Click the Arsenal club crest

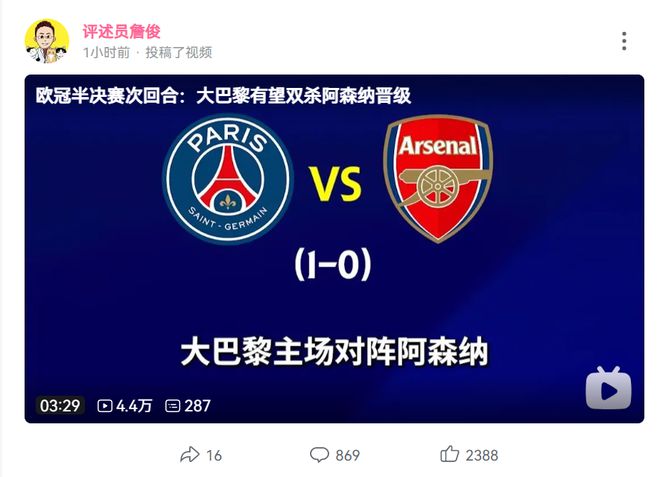[438, 179]
